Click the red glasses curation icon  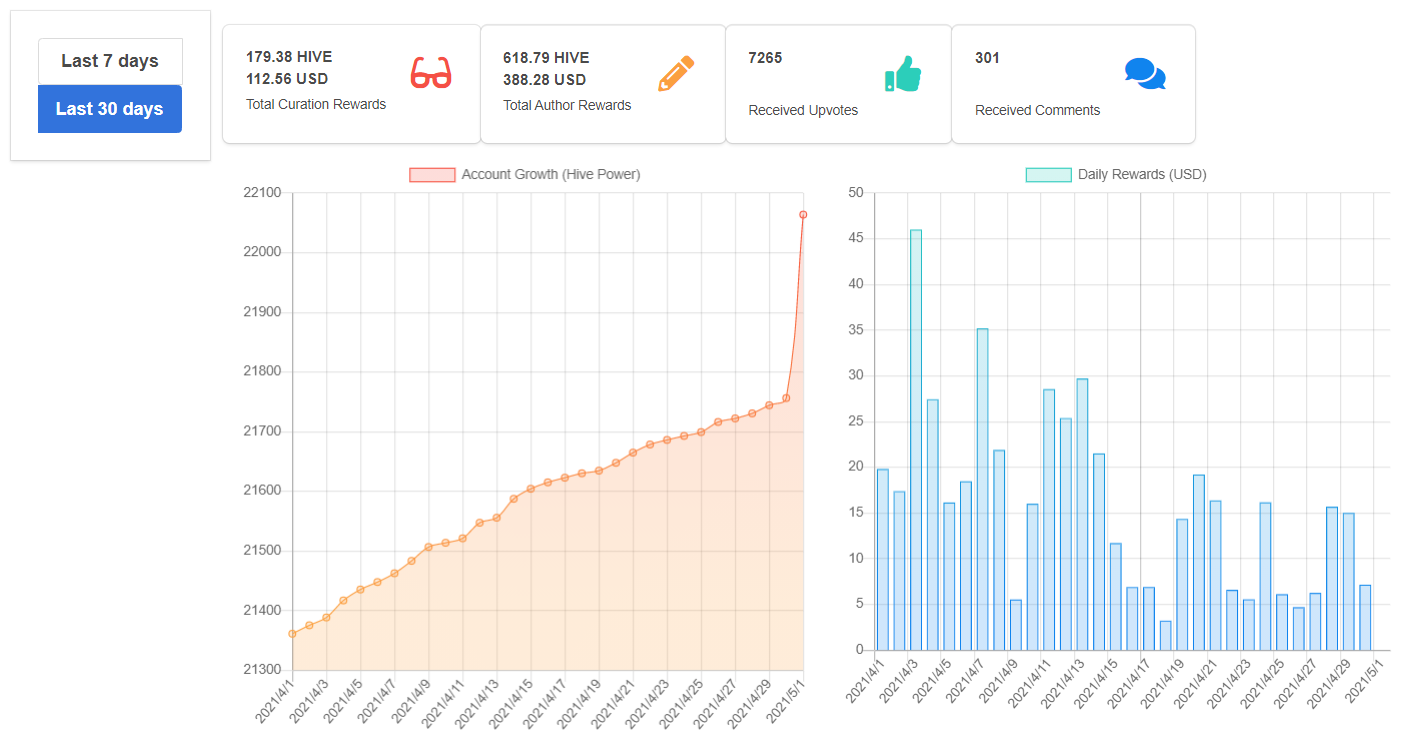pos(431,73)
